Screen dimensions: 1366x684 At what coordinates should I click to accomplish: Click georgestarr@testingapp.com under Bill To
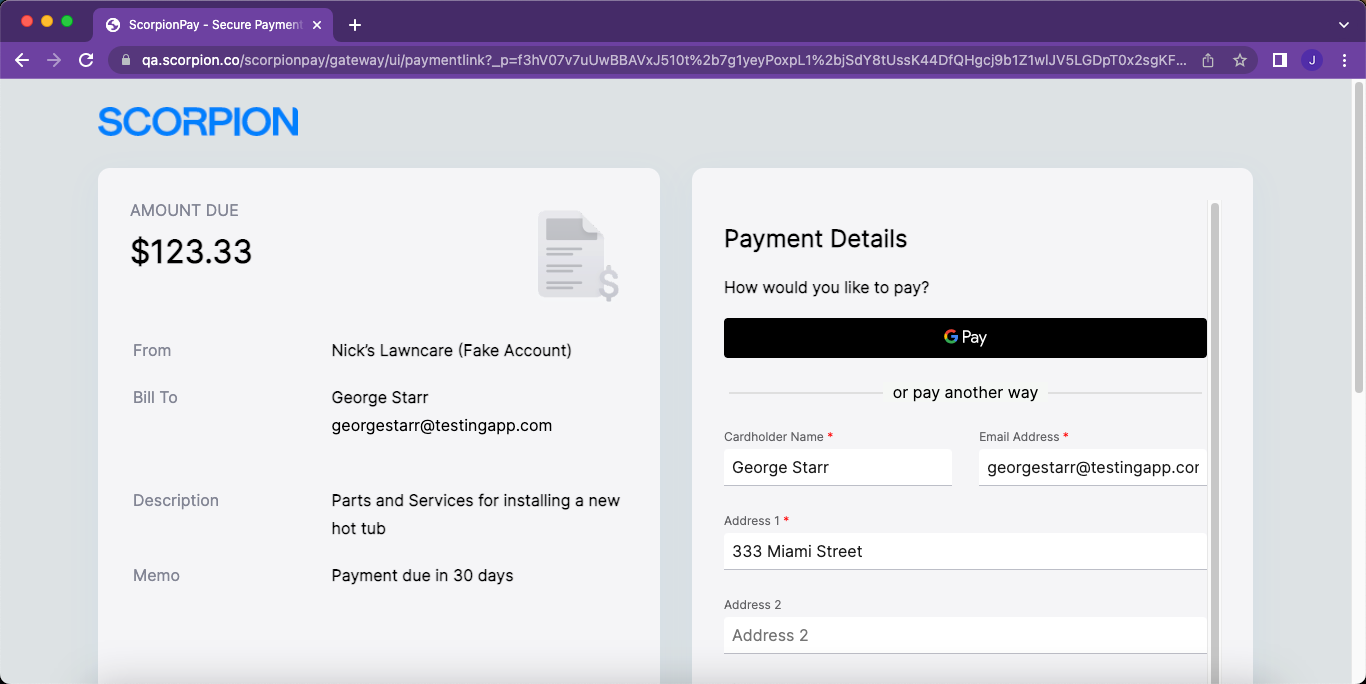click(x=442, y=425)
